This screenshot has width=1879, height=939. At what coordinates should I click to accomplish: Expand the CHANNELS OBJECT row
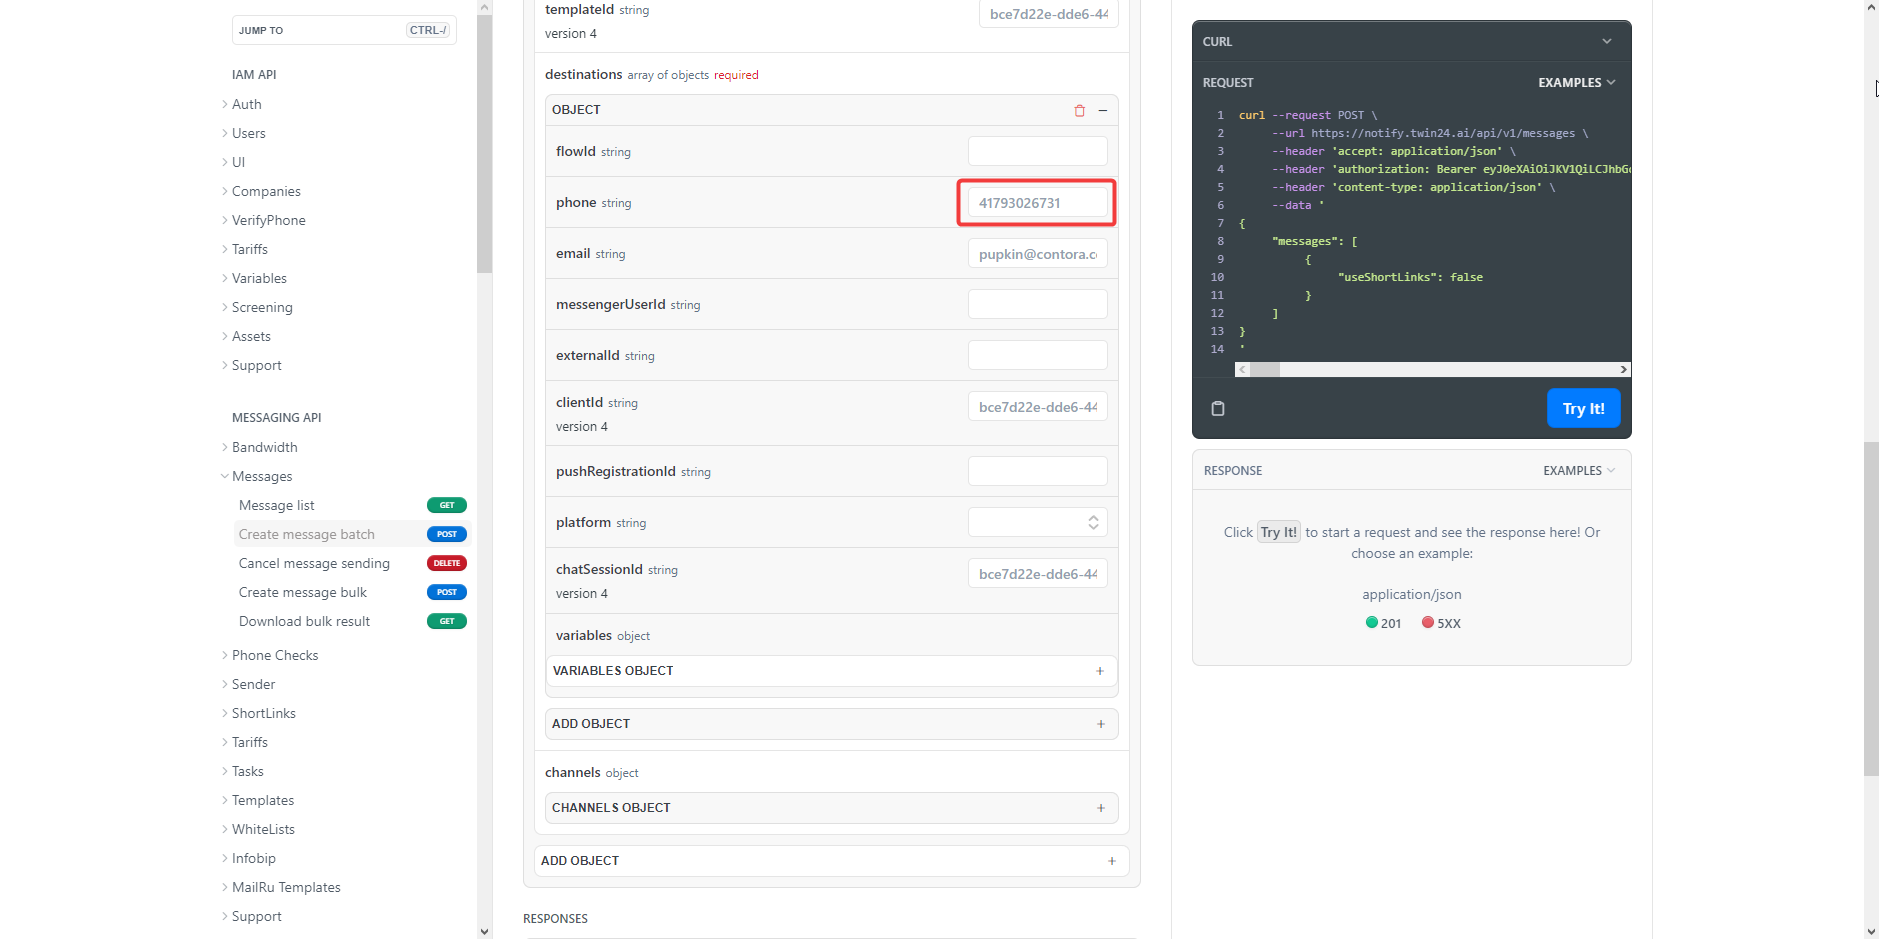[x=831, y=808]
